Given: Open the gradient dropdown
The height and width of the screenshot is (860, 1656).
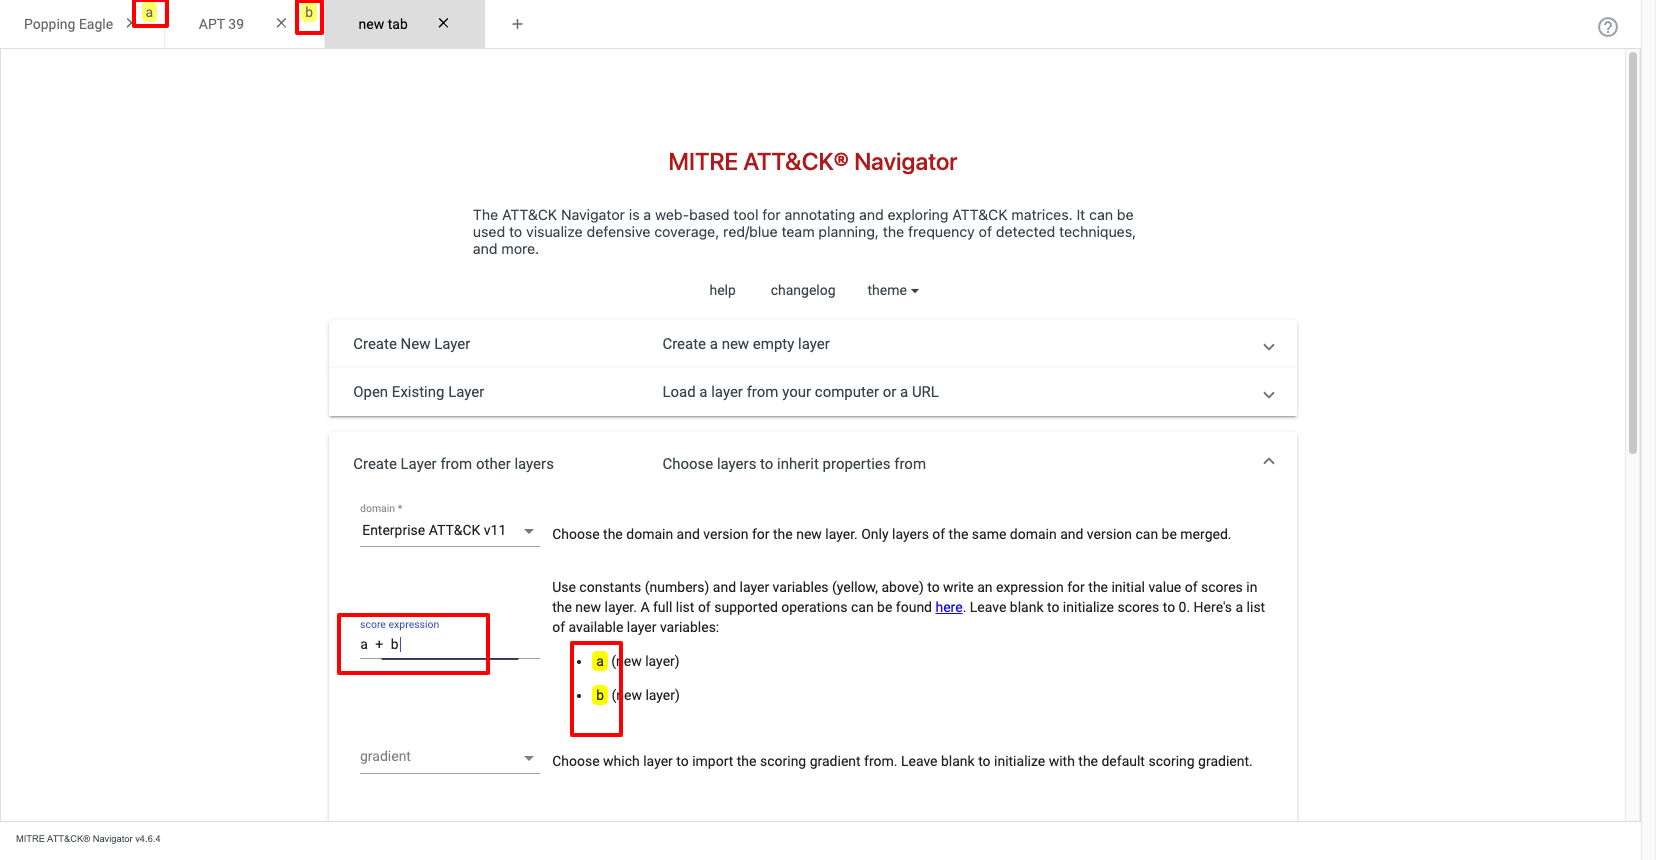Looking at the screenshot, I should pyautogui.click(x=448, y=757).
